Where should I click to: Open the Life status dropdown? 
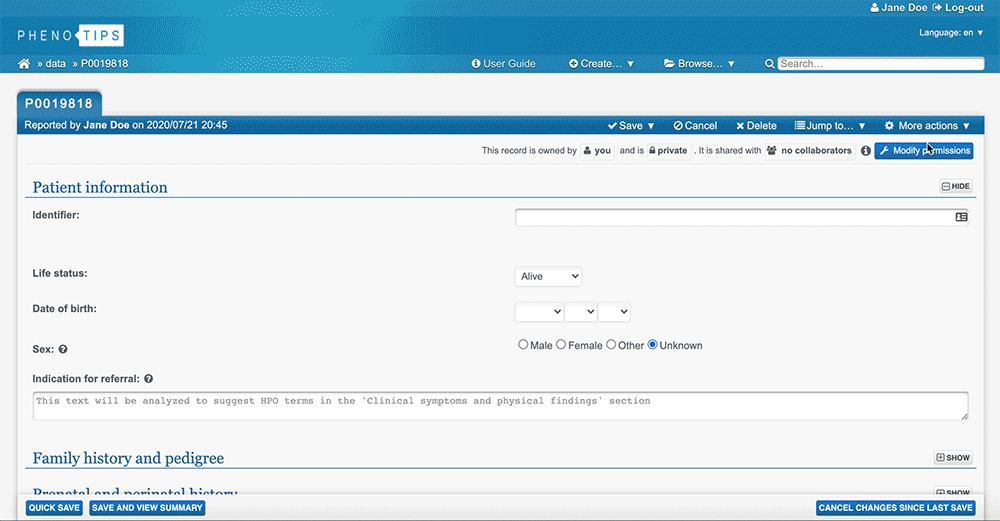click(548, 276)
